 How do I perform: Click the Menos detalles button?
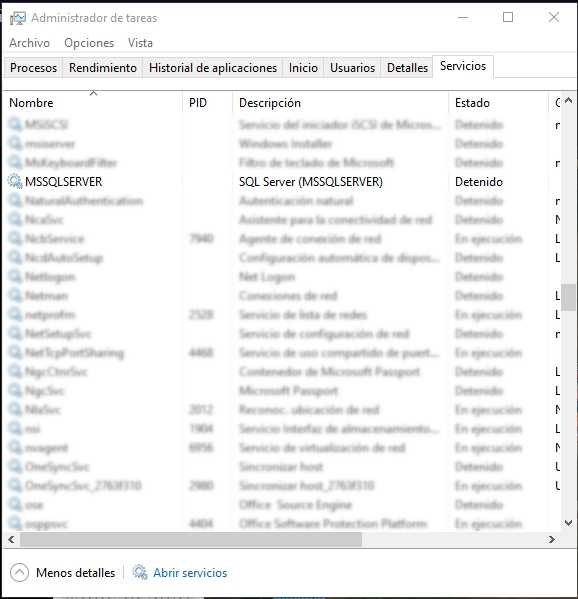tap(63, 572)
